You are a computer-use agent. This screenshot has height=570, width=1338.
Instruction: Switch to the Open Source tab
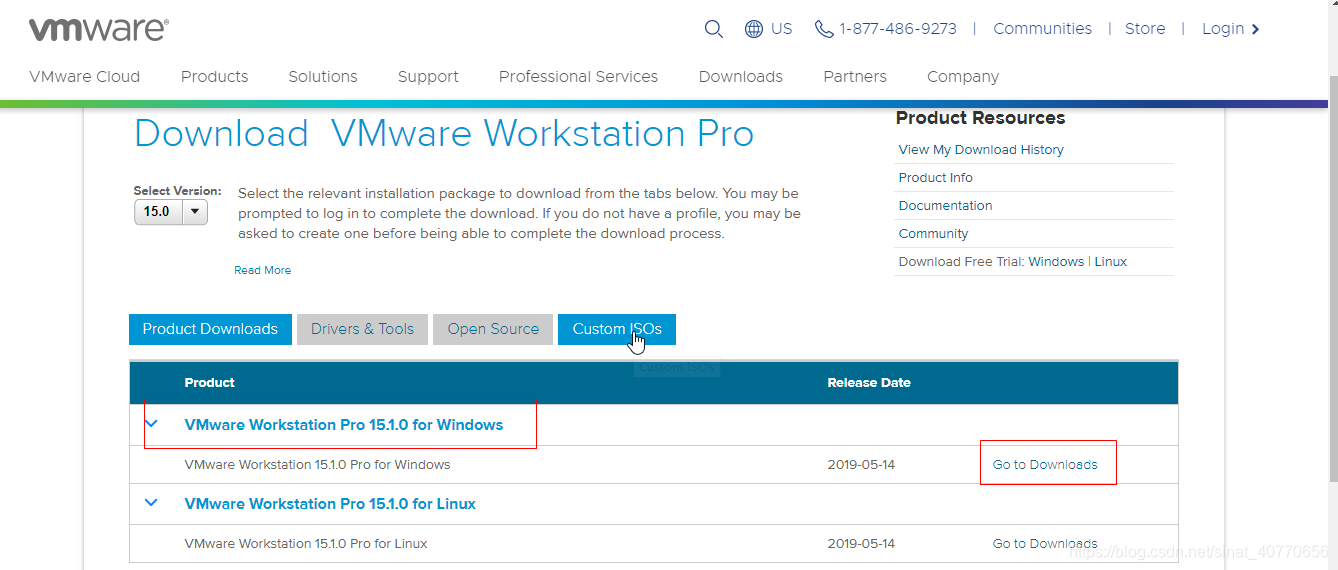click(493, 329)
